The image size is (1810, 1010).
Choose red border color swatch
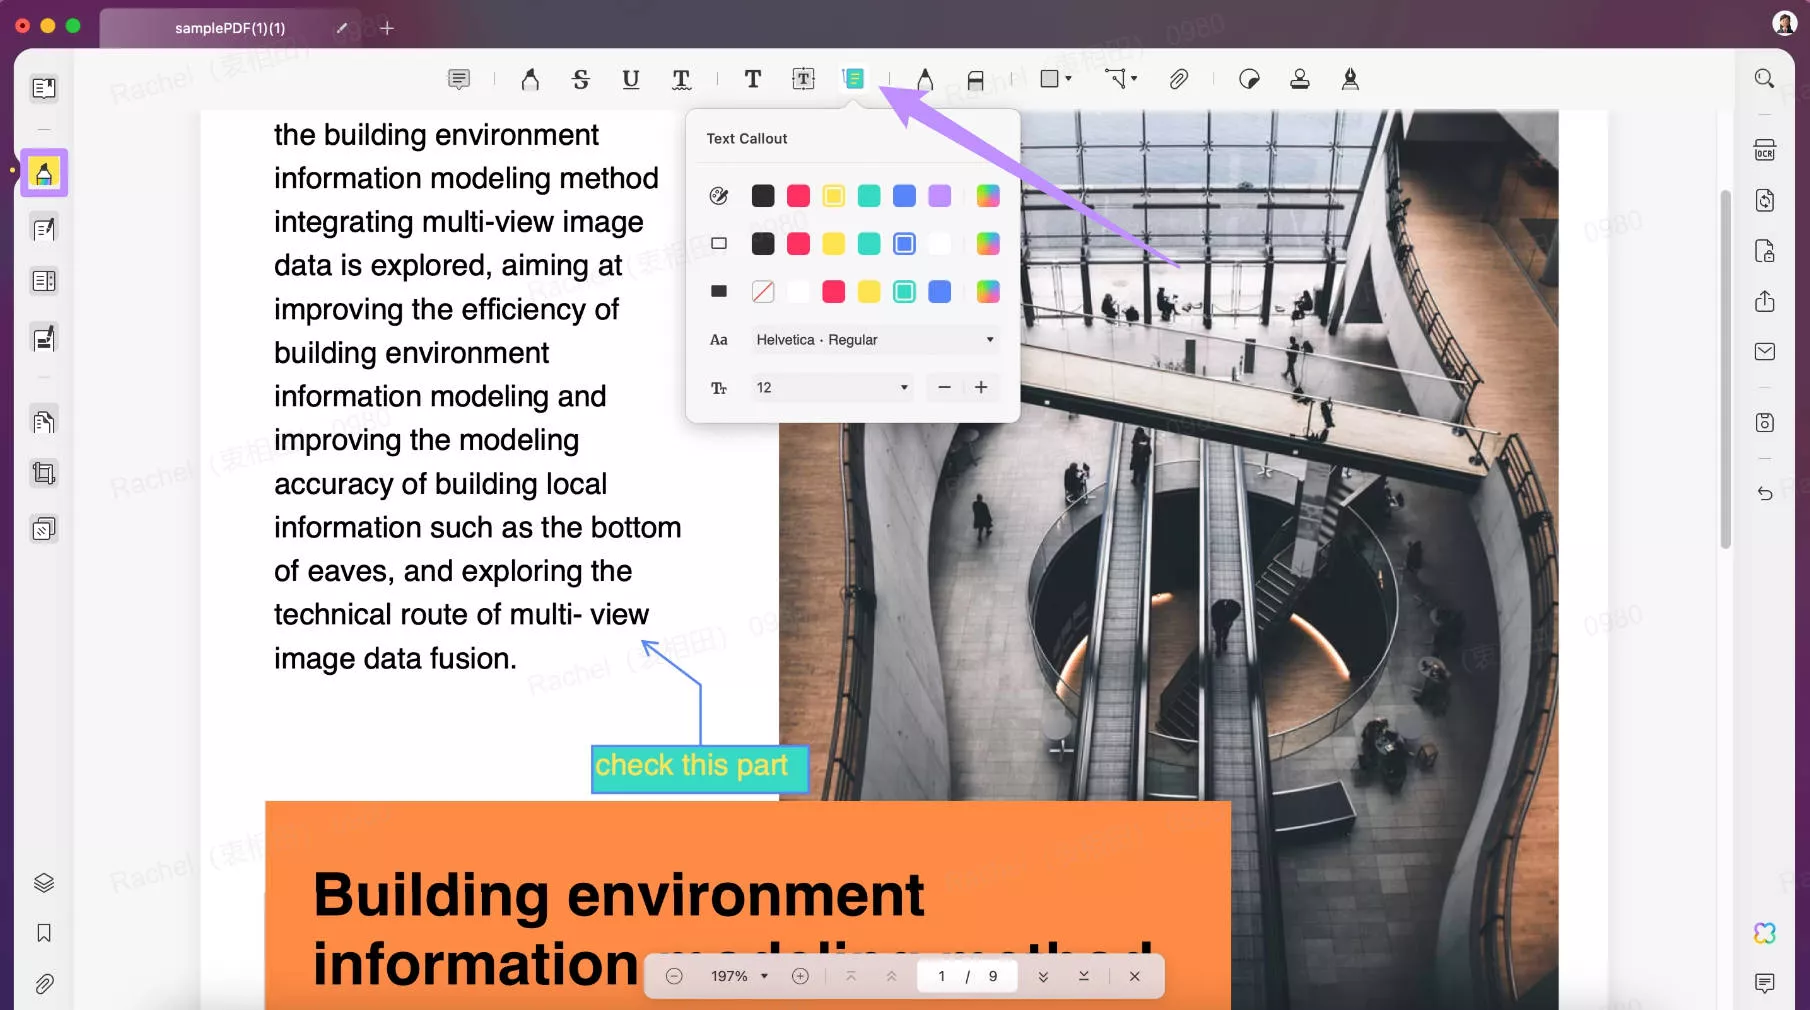(x=798, y=244)
